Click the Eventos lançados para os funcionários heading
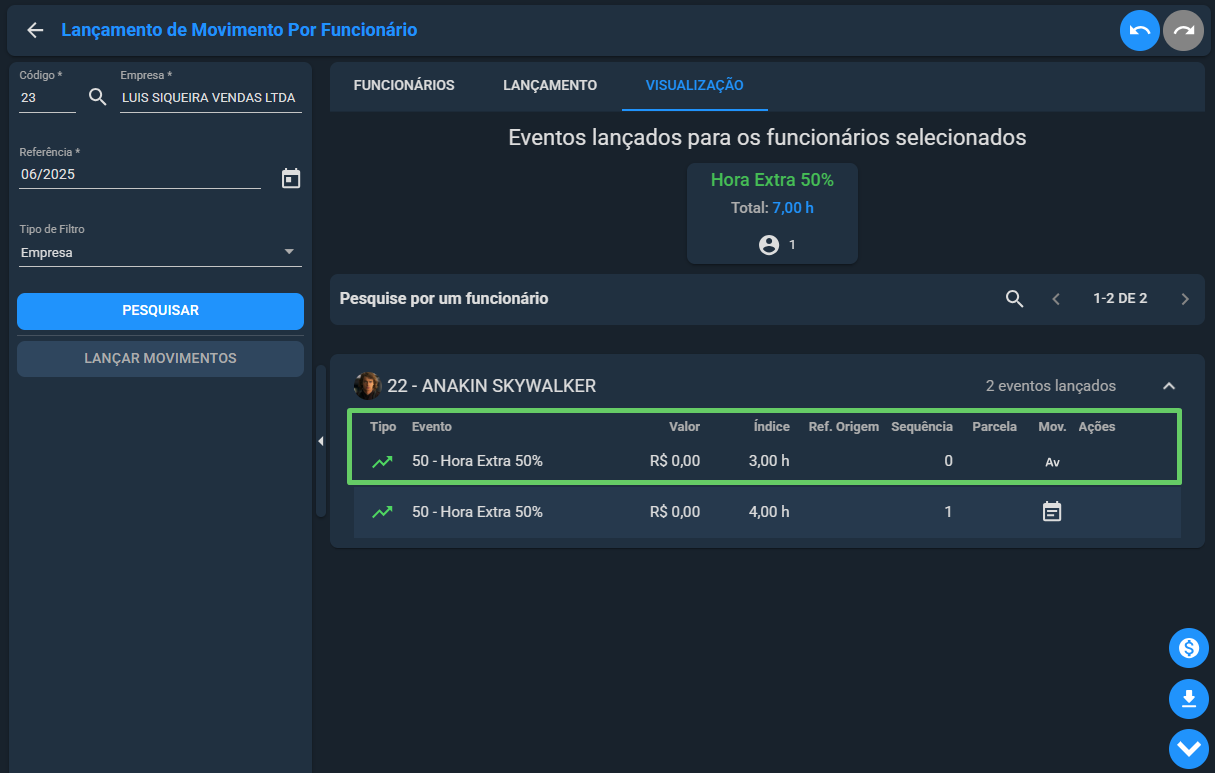The image size is (1215, 773). (767, 138)
